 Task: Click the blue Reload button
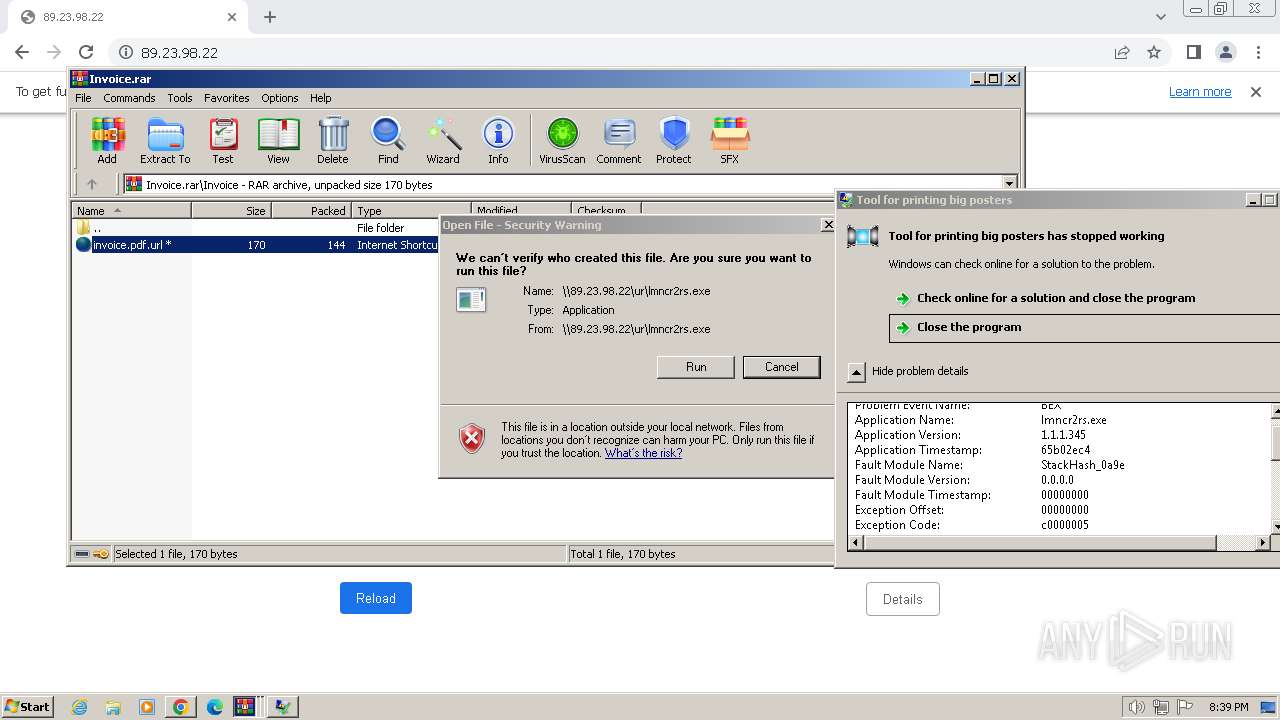point(376,598)
